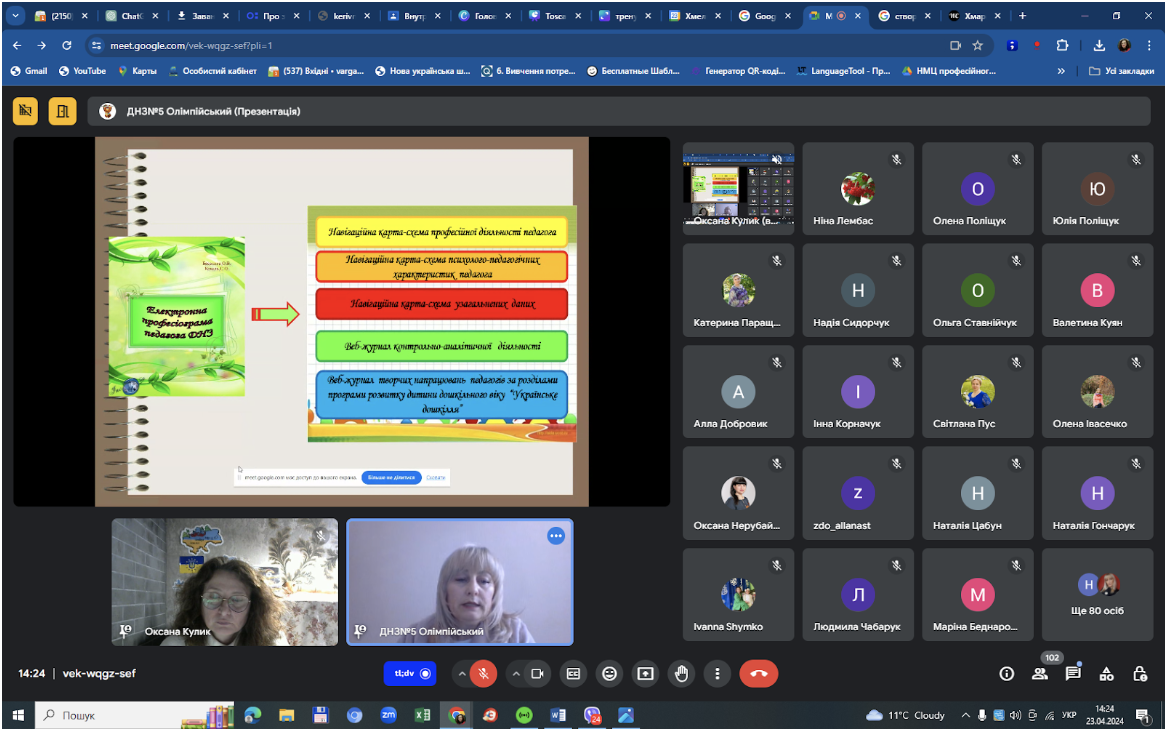
Task: Leave the call with red hang-up button
Action: tap(758, 674)
